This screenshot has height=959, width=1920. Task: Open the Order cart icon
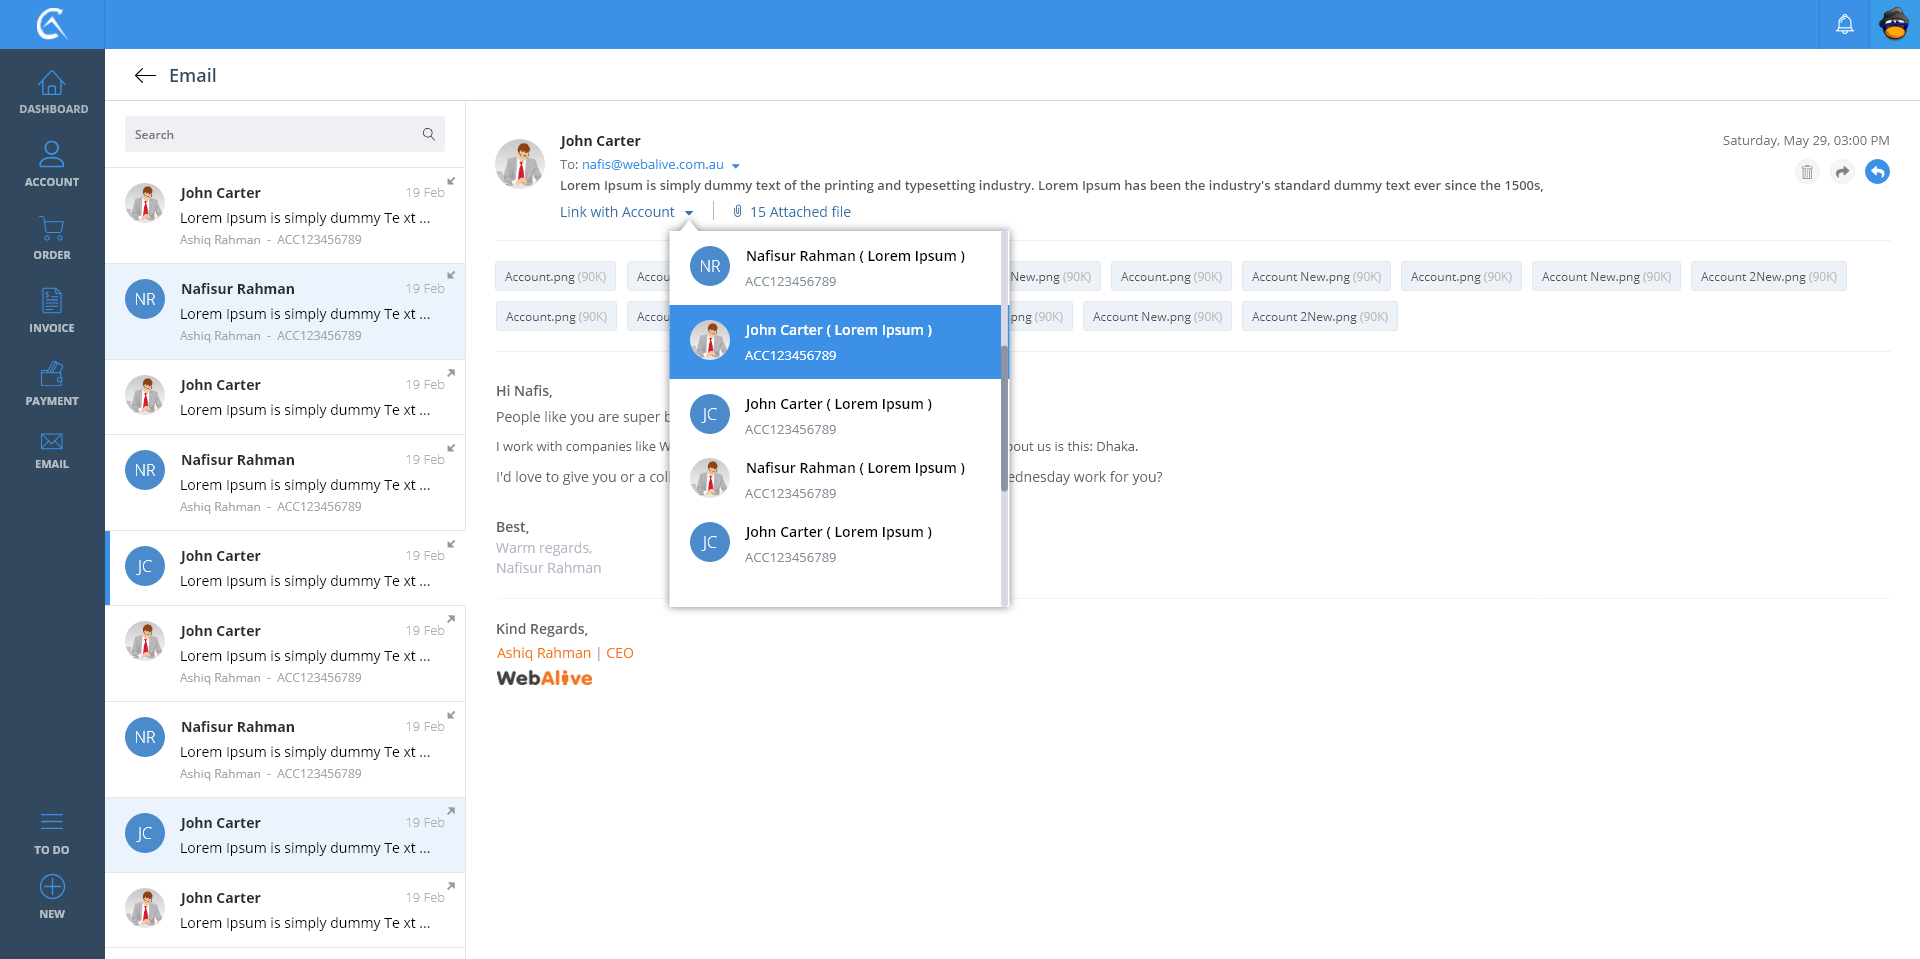[52, 238]
